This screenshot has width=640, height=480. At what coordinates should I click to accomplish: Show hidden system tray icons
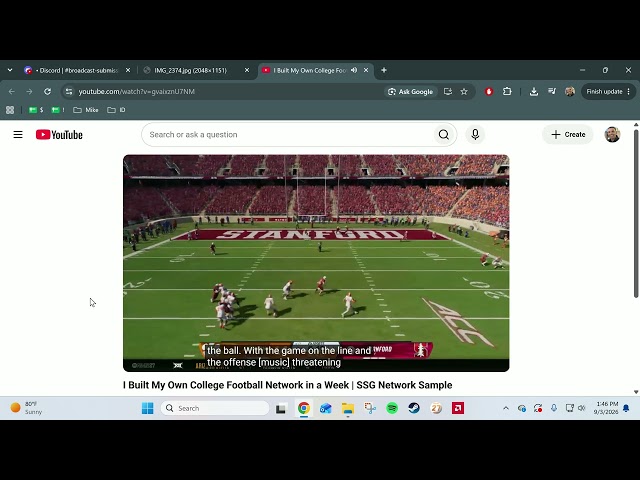tap(506, 408)
